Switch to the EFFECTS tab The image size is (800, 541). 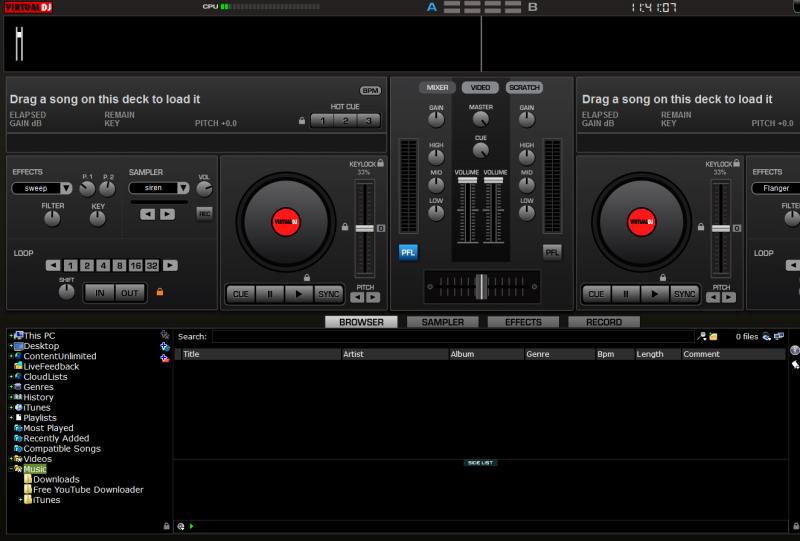(523, 322)
